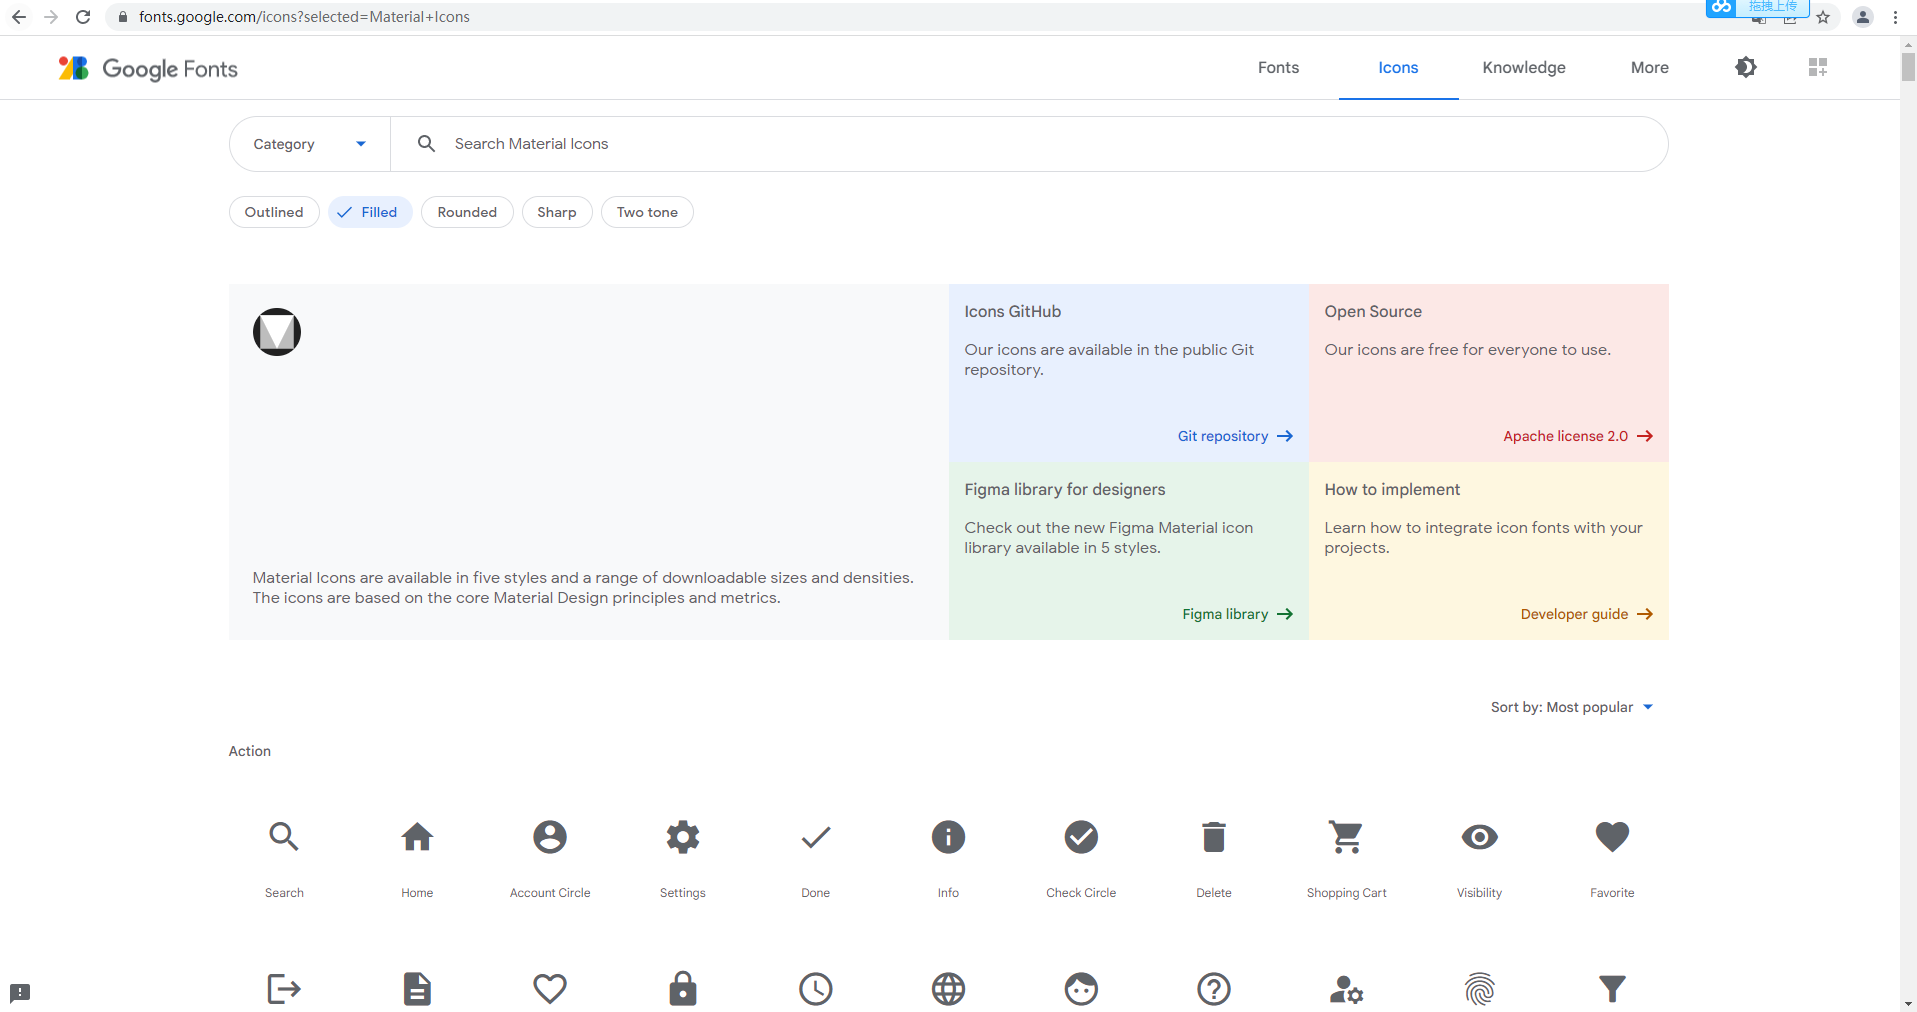Open the Developer guide link
Screen dimensions: 1917x1012
(x=1586, y=614)
